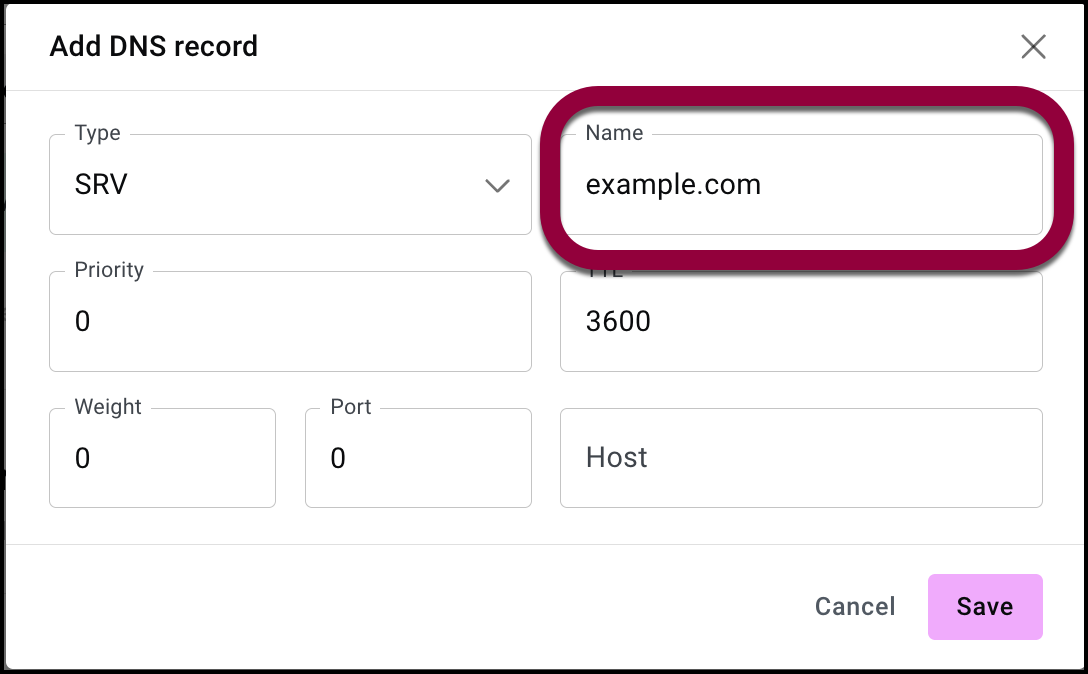Close the Add DNS record dialog
Image resolution: width=1088 pixels, height=674 pixels.
[x=1033, y=46]
